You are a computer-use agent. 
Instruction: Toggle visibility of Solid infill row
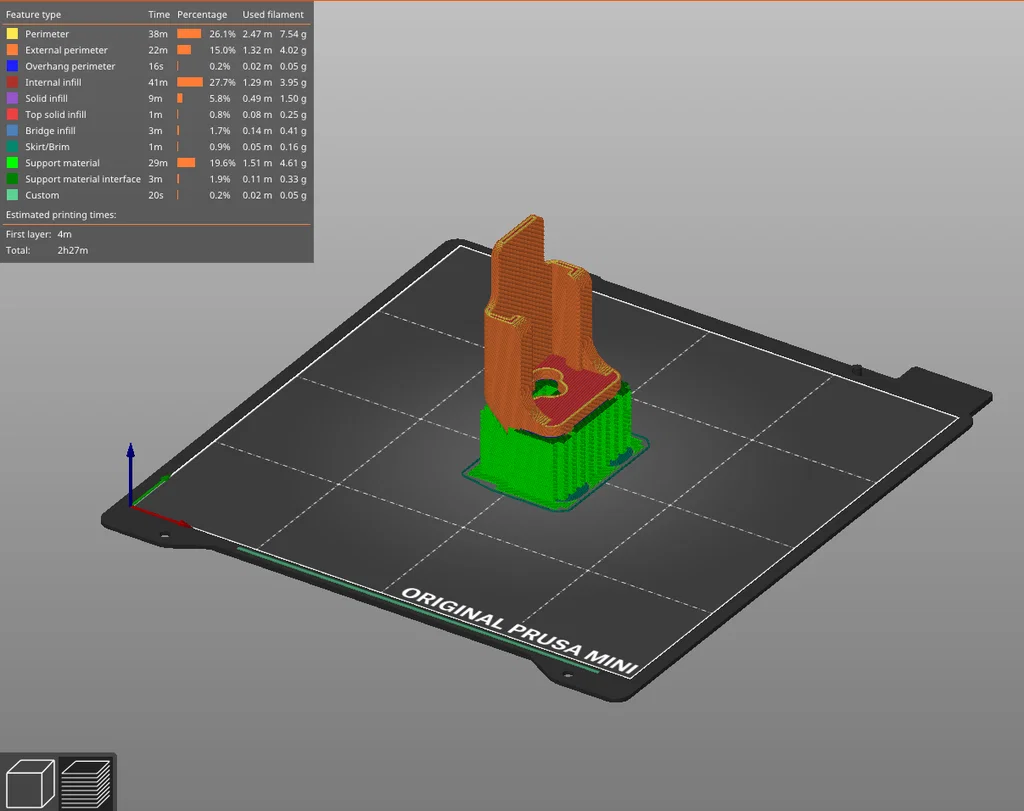pyautogui.click(x=156, y=98)
